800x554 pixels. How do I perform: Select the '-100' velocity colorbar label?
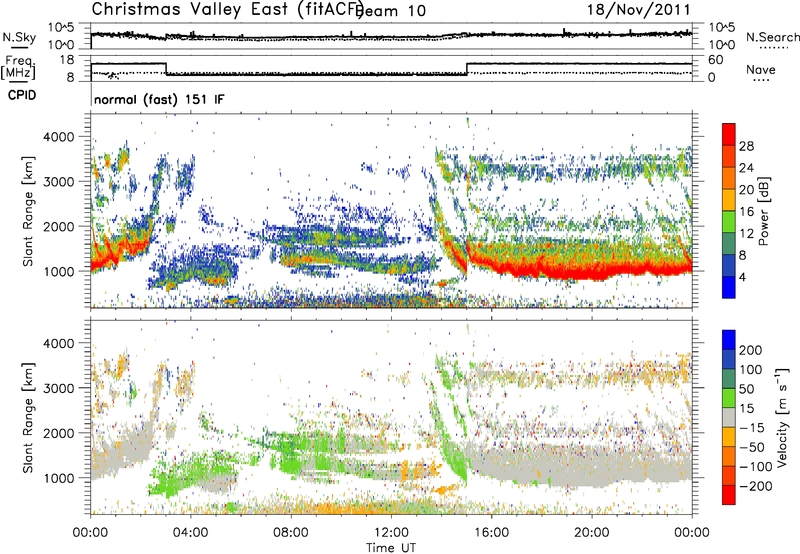[x=755, y=467]
